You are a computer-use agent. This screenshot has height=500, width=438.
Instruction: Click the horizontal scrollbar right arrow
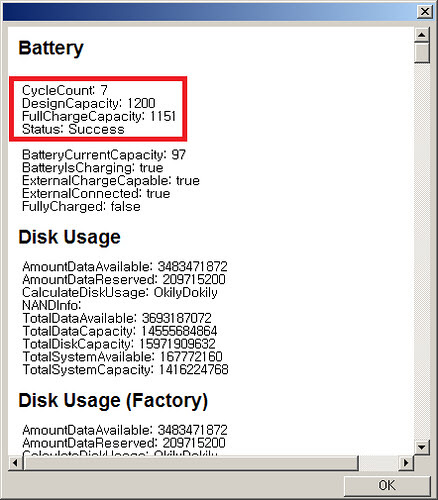[406, 463]
